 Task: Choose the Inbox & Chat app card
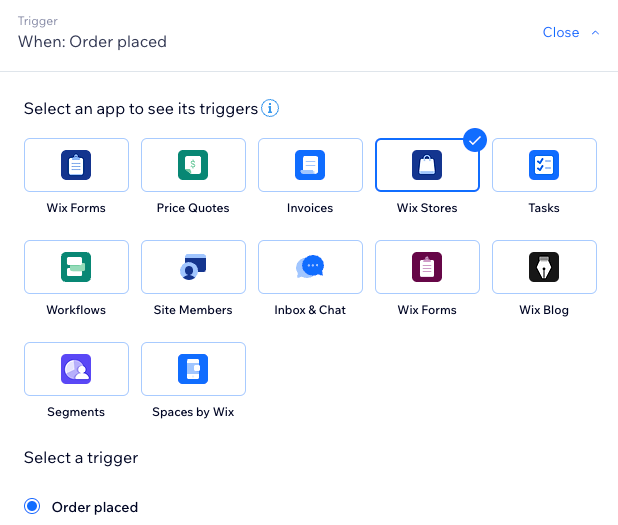pos(311,267)
